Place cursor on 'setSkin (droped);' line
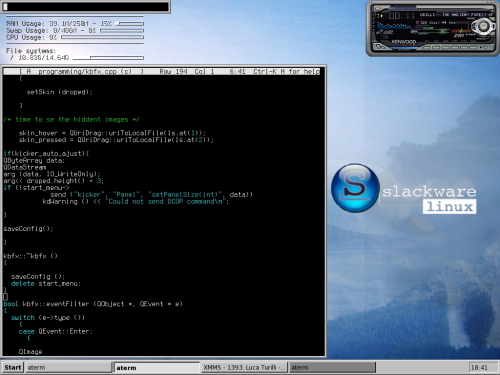 click(x=59, y=92)
